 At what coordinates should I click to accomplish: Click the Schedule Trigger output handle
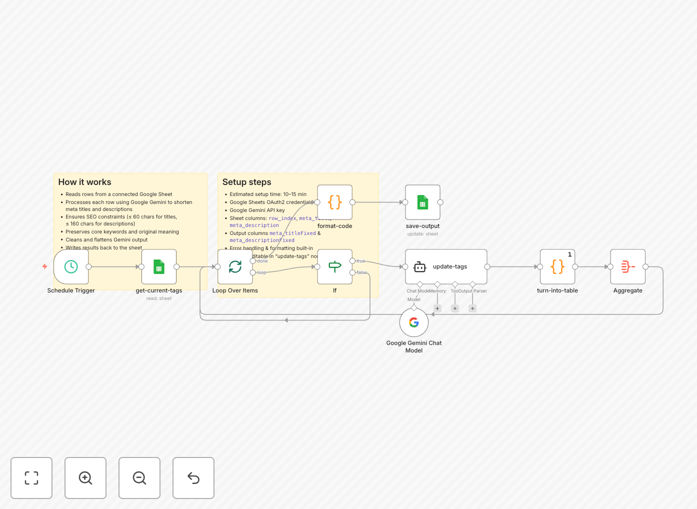88,267
